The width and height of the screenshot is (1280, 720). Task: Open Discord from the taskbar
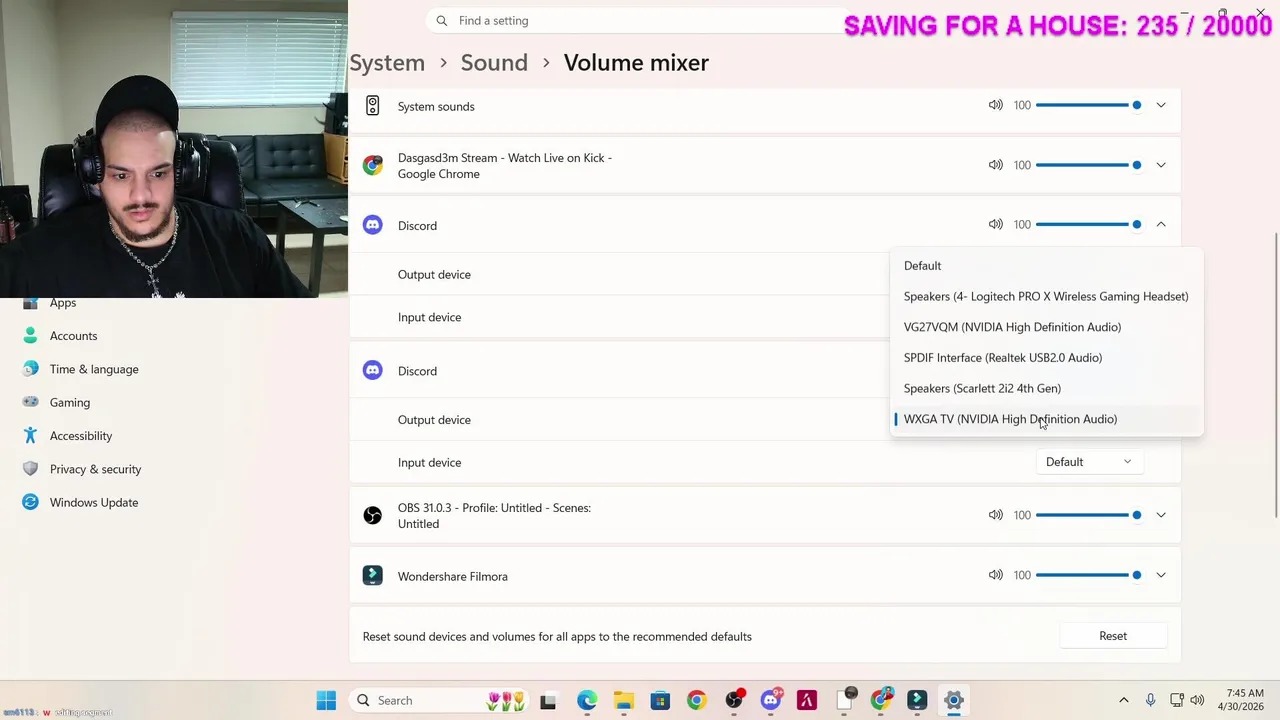pyautogui.click(x=771, y=700)
